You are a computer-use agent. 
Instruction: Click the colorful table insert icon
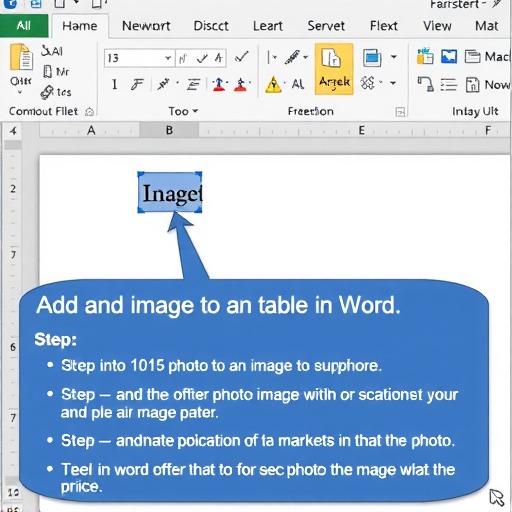425,56
